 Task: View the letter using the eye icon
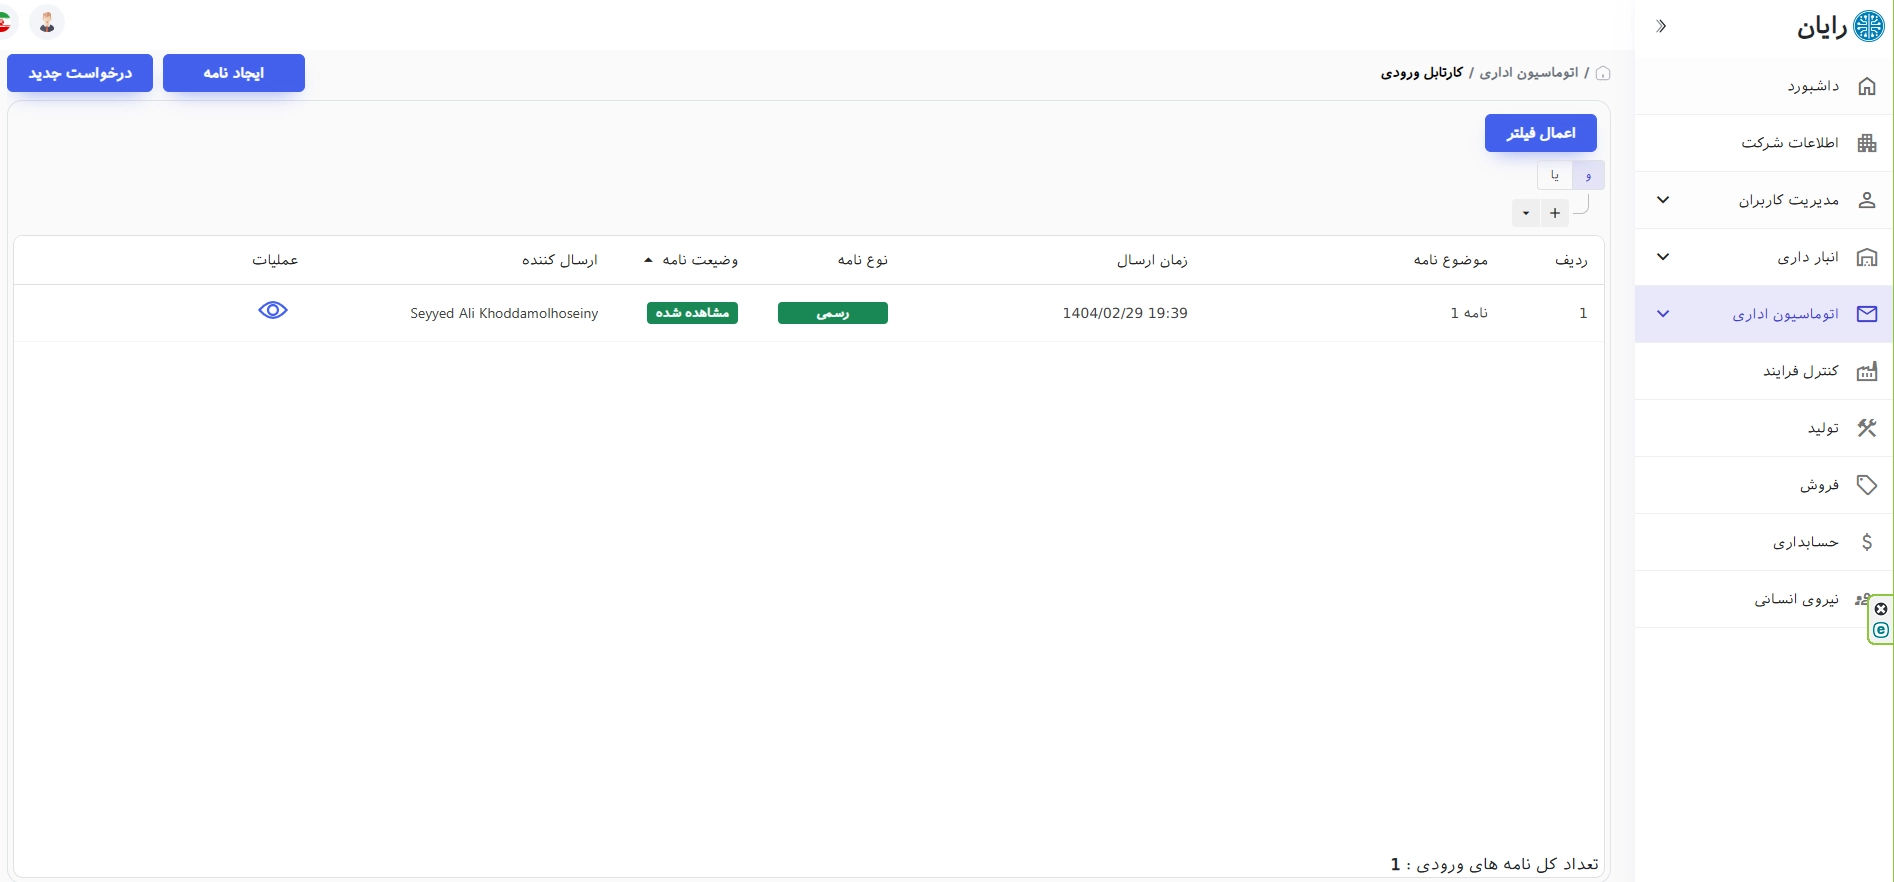pyautogui.click(x=273, y=310)
